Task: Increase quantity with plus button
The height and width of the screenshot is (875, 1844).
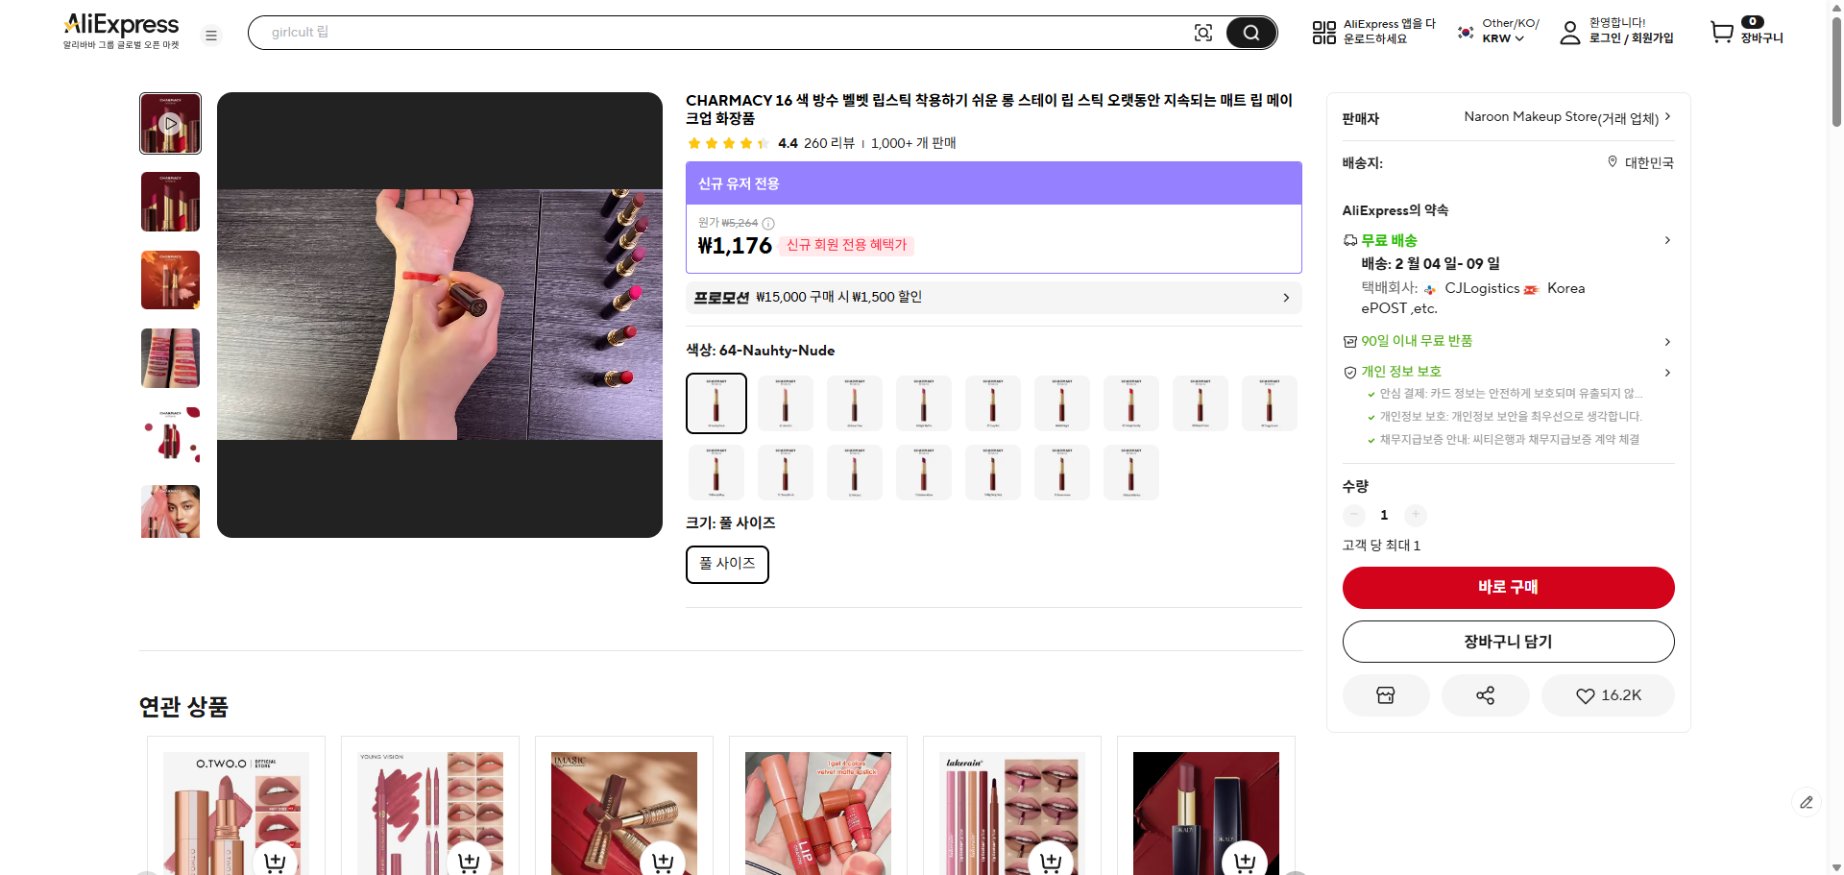Action: click(1415, 515)
